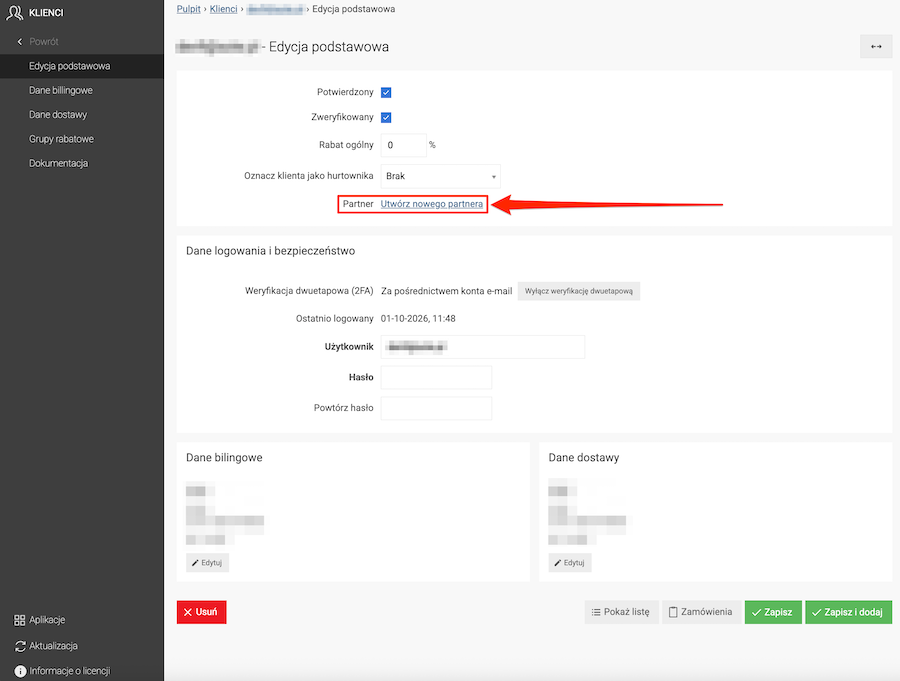Click the last login date 01-10-2026, 11:48
The image size is (900, 681).
pyautogui.click(x=418, y=319)
